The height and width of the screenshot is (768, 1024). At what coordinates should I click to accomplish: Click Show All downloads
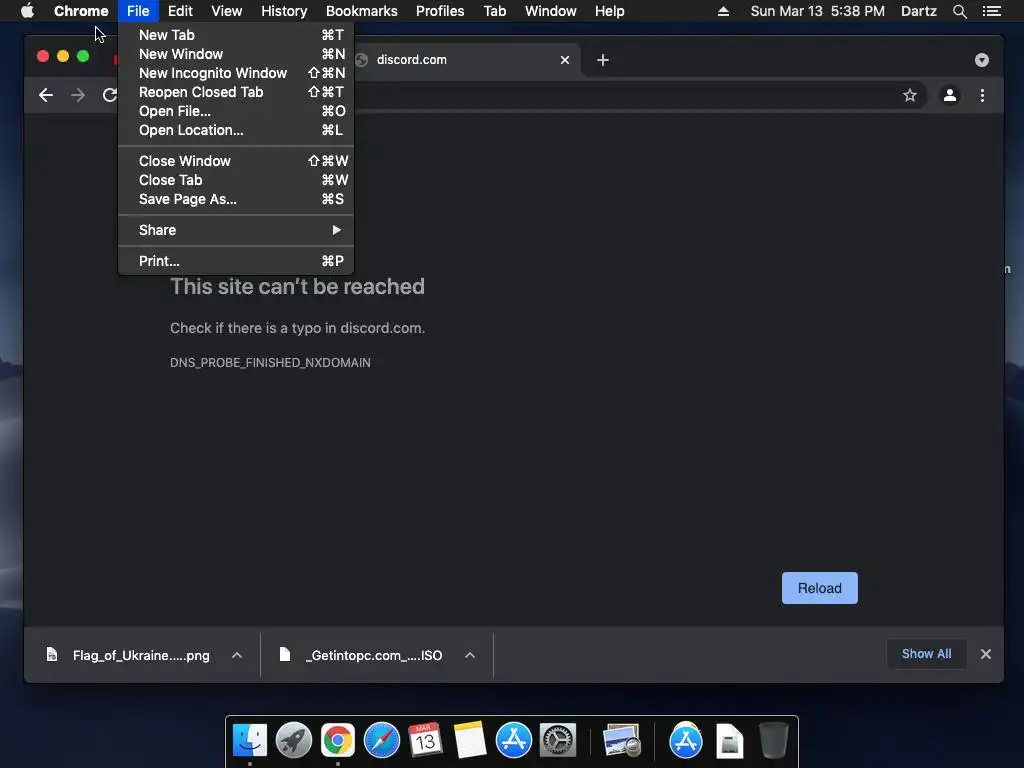(926, 654)
